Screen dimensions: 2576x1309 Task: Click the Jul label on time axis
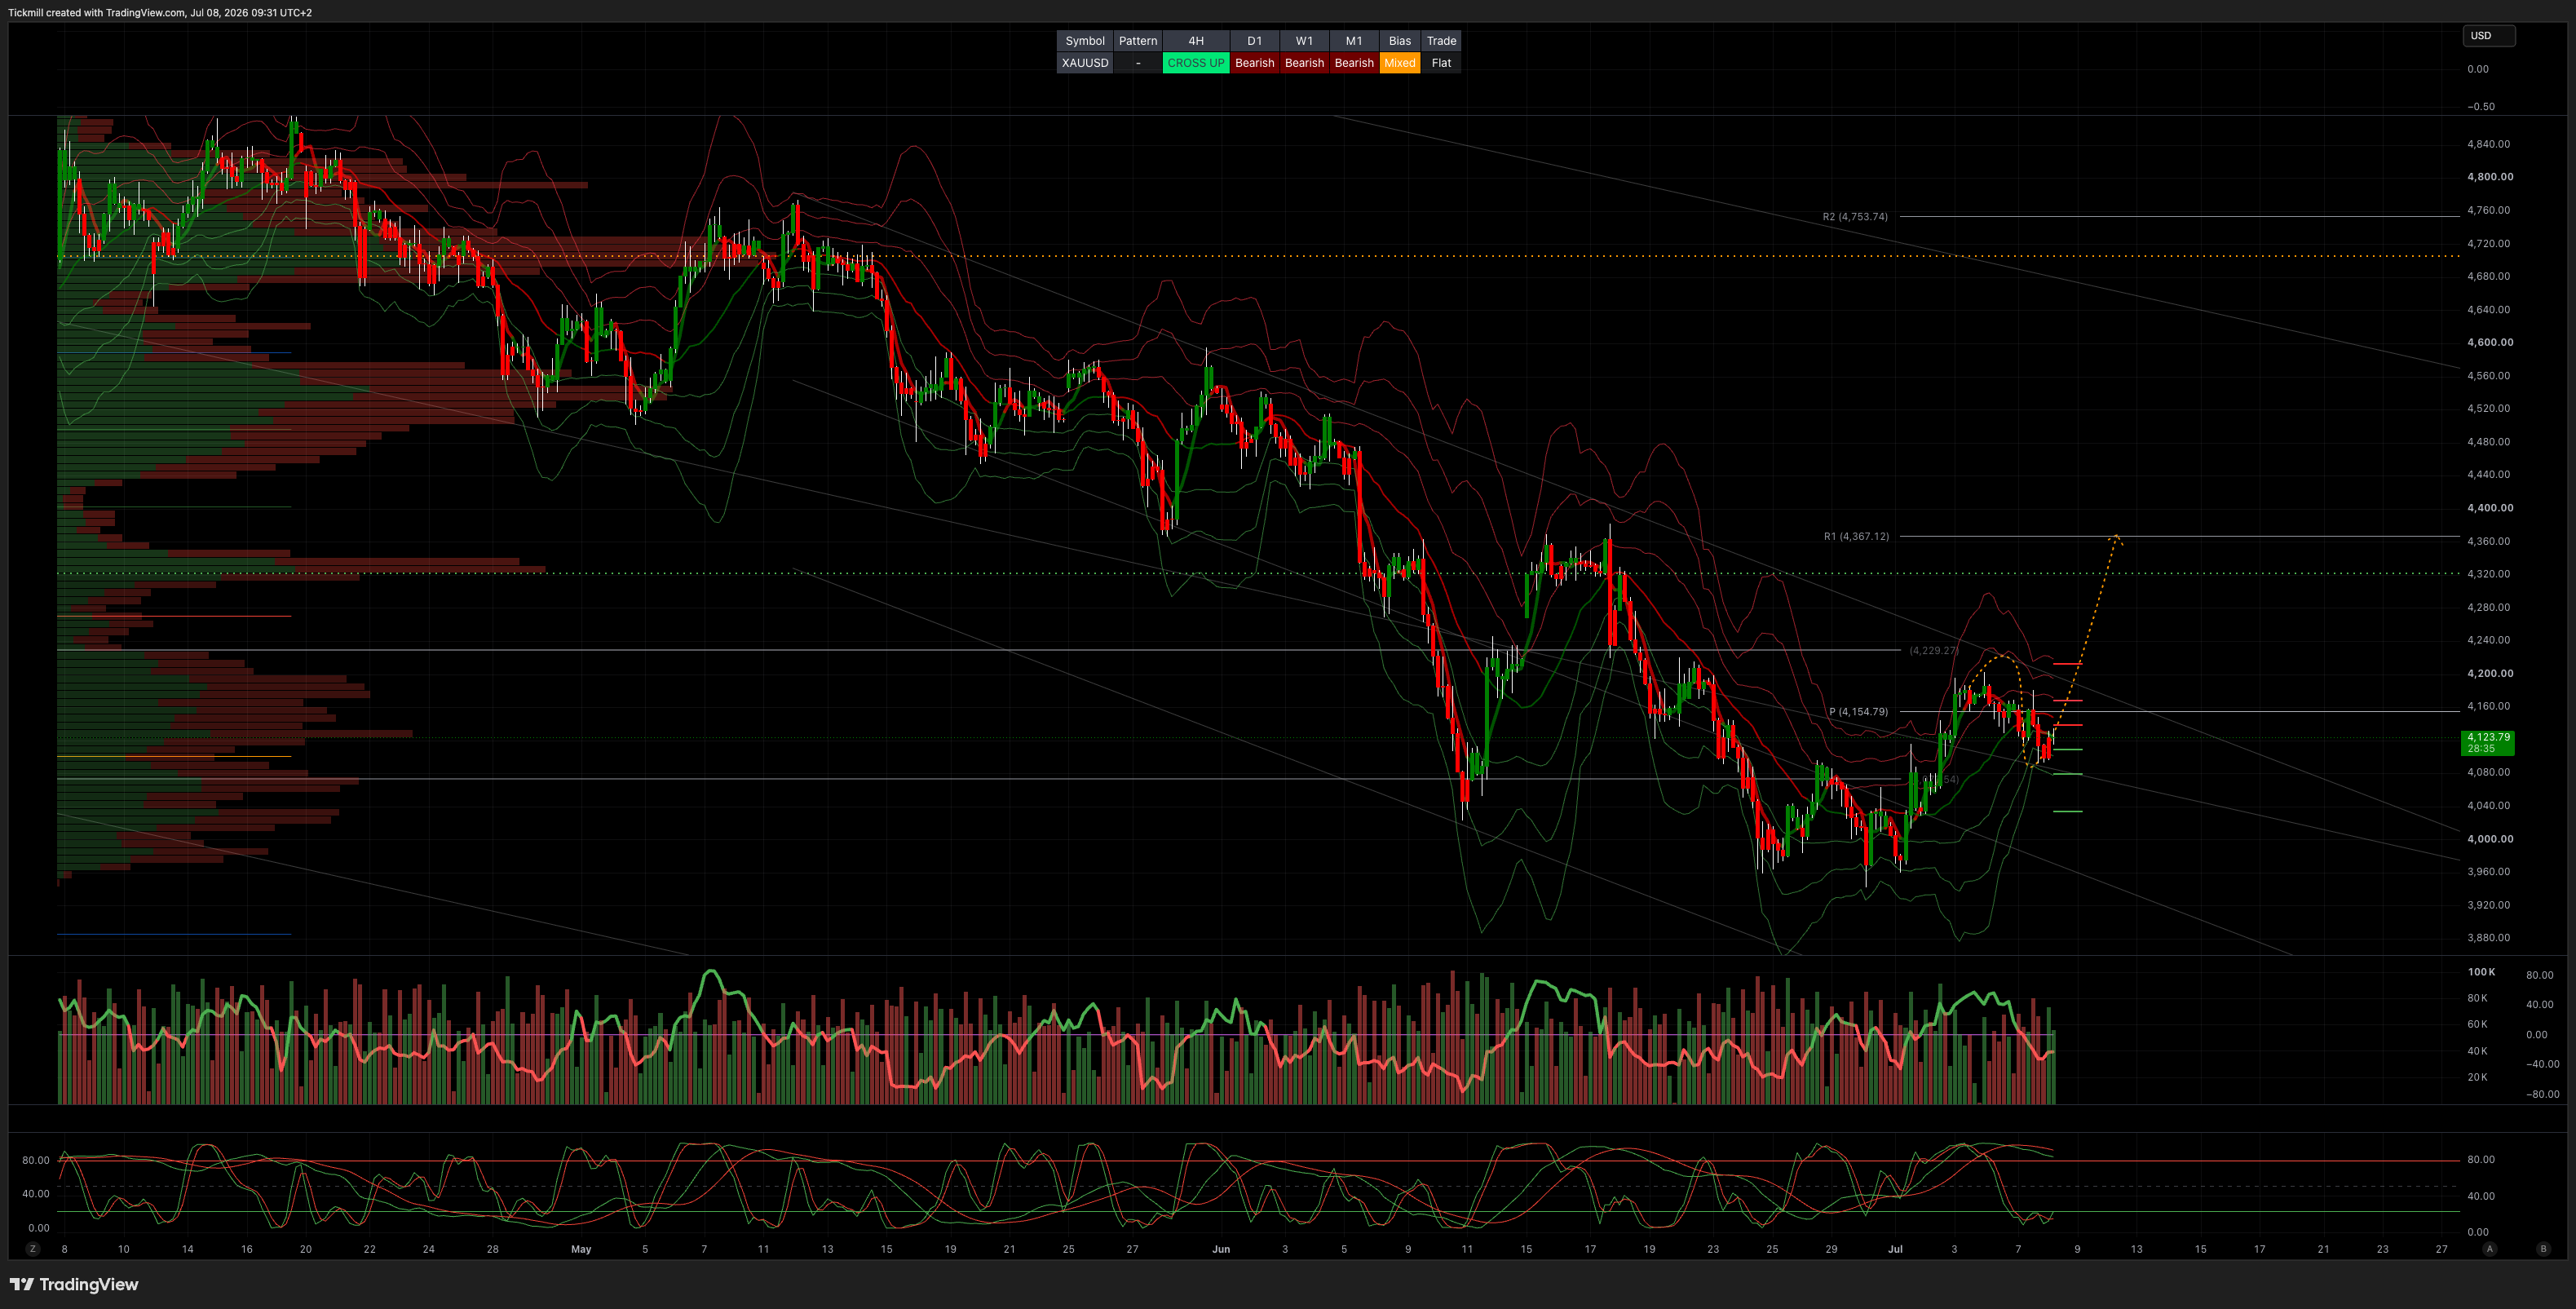pyautogui.click(x=1894, y=1249)
